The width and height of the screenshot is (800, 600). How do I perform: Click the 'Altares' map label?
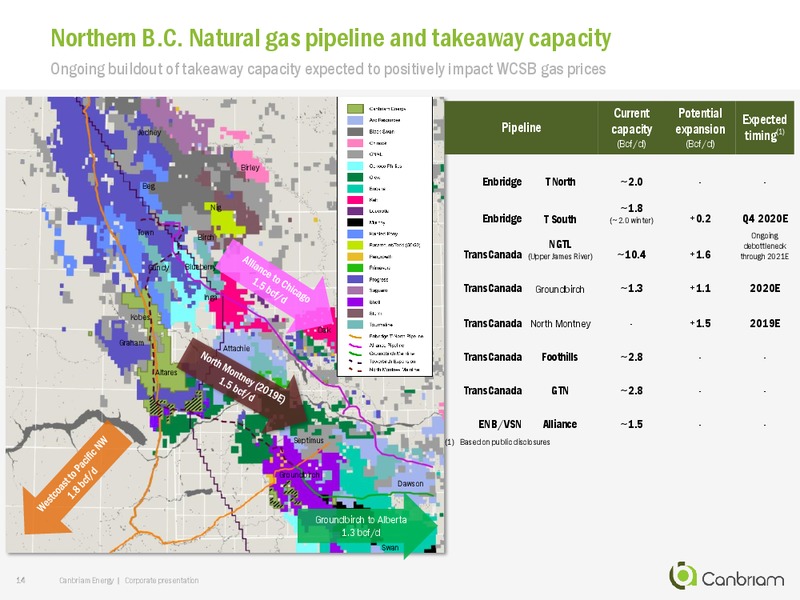166,372
